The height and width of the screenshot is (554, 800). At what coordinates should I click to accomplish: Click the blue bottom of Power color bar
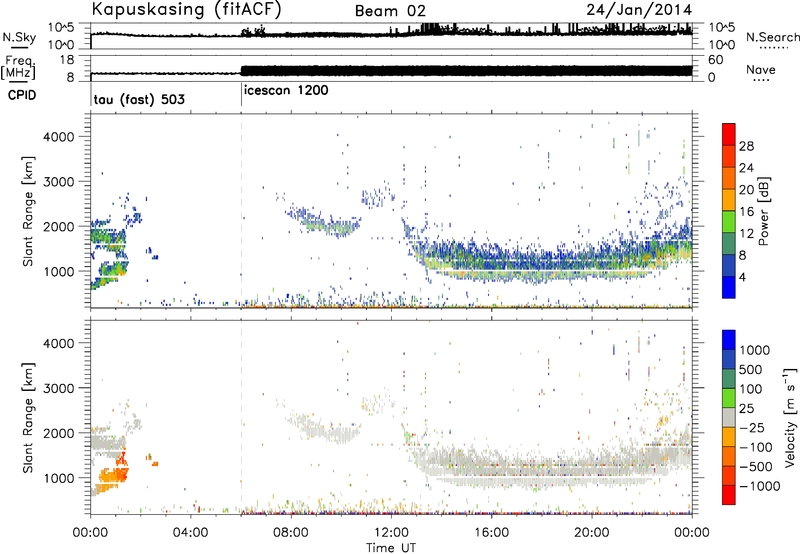tap(729, 288)
